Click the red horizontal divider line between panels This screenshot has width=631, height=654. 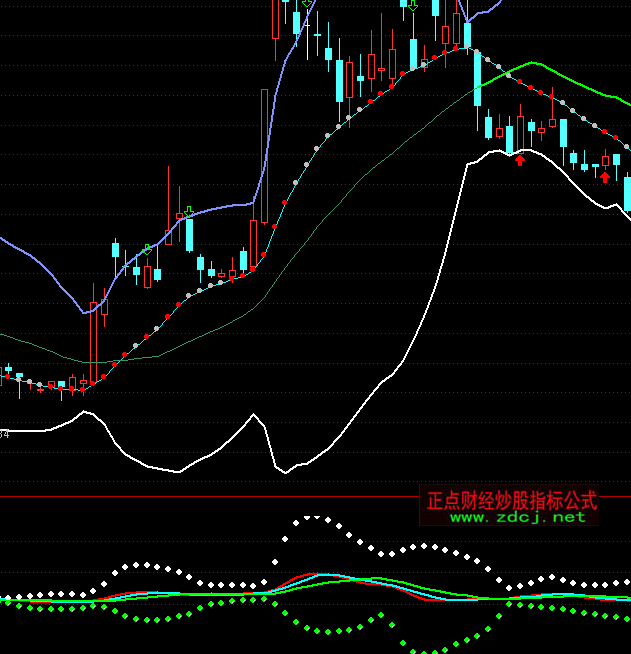(200, 496)
